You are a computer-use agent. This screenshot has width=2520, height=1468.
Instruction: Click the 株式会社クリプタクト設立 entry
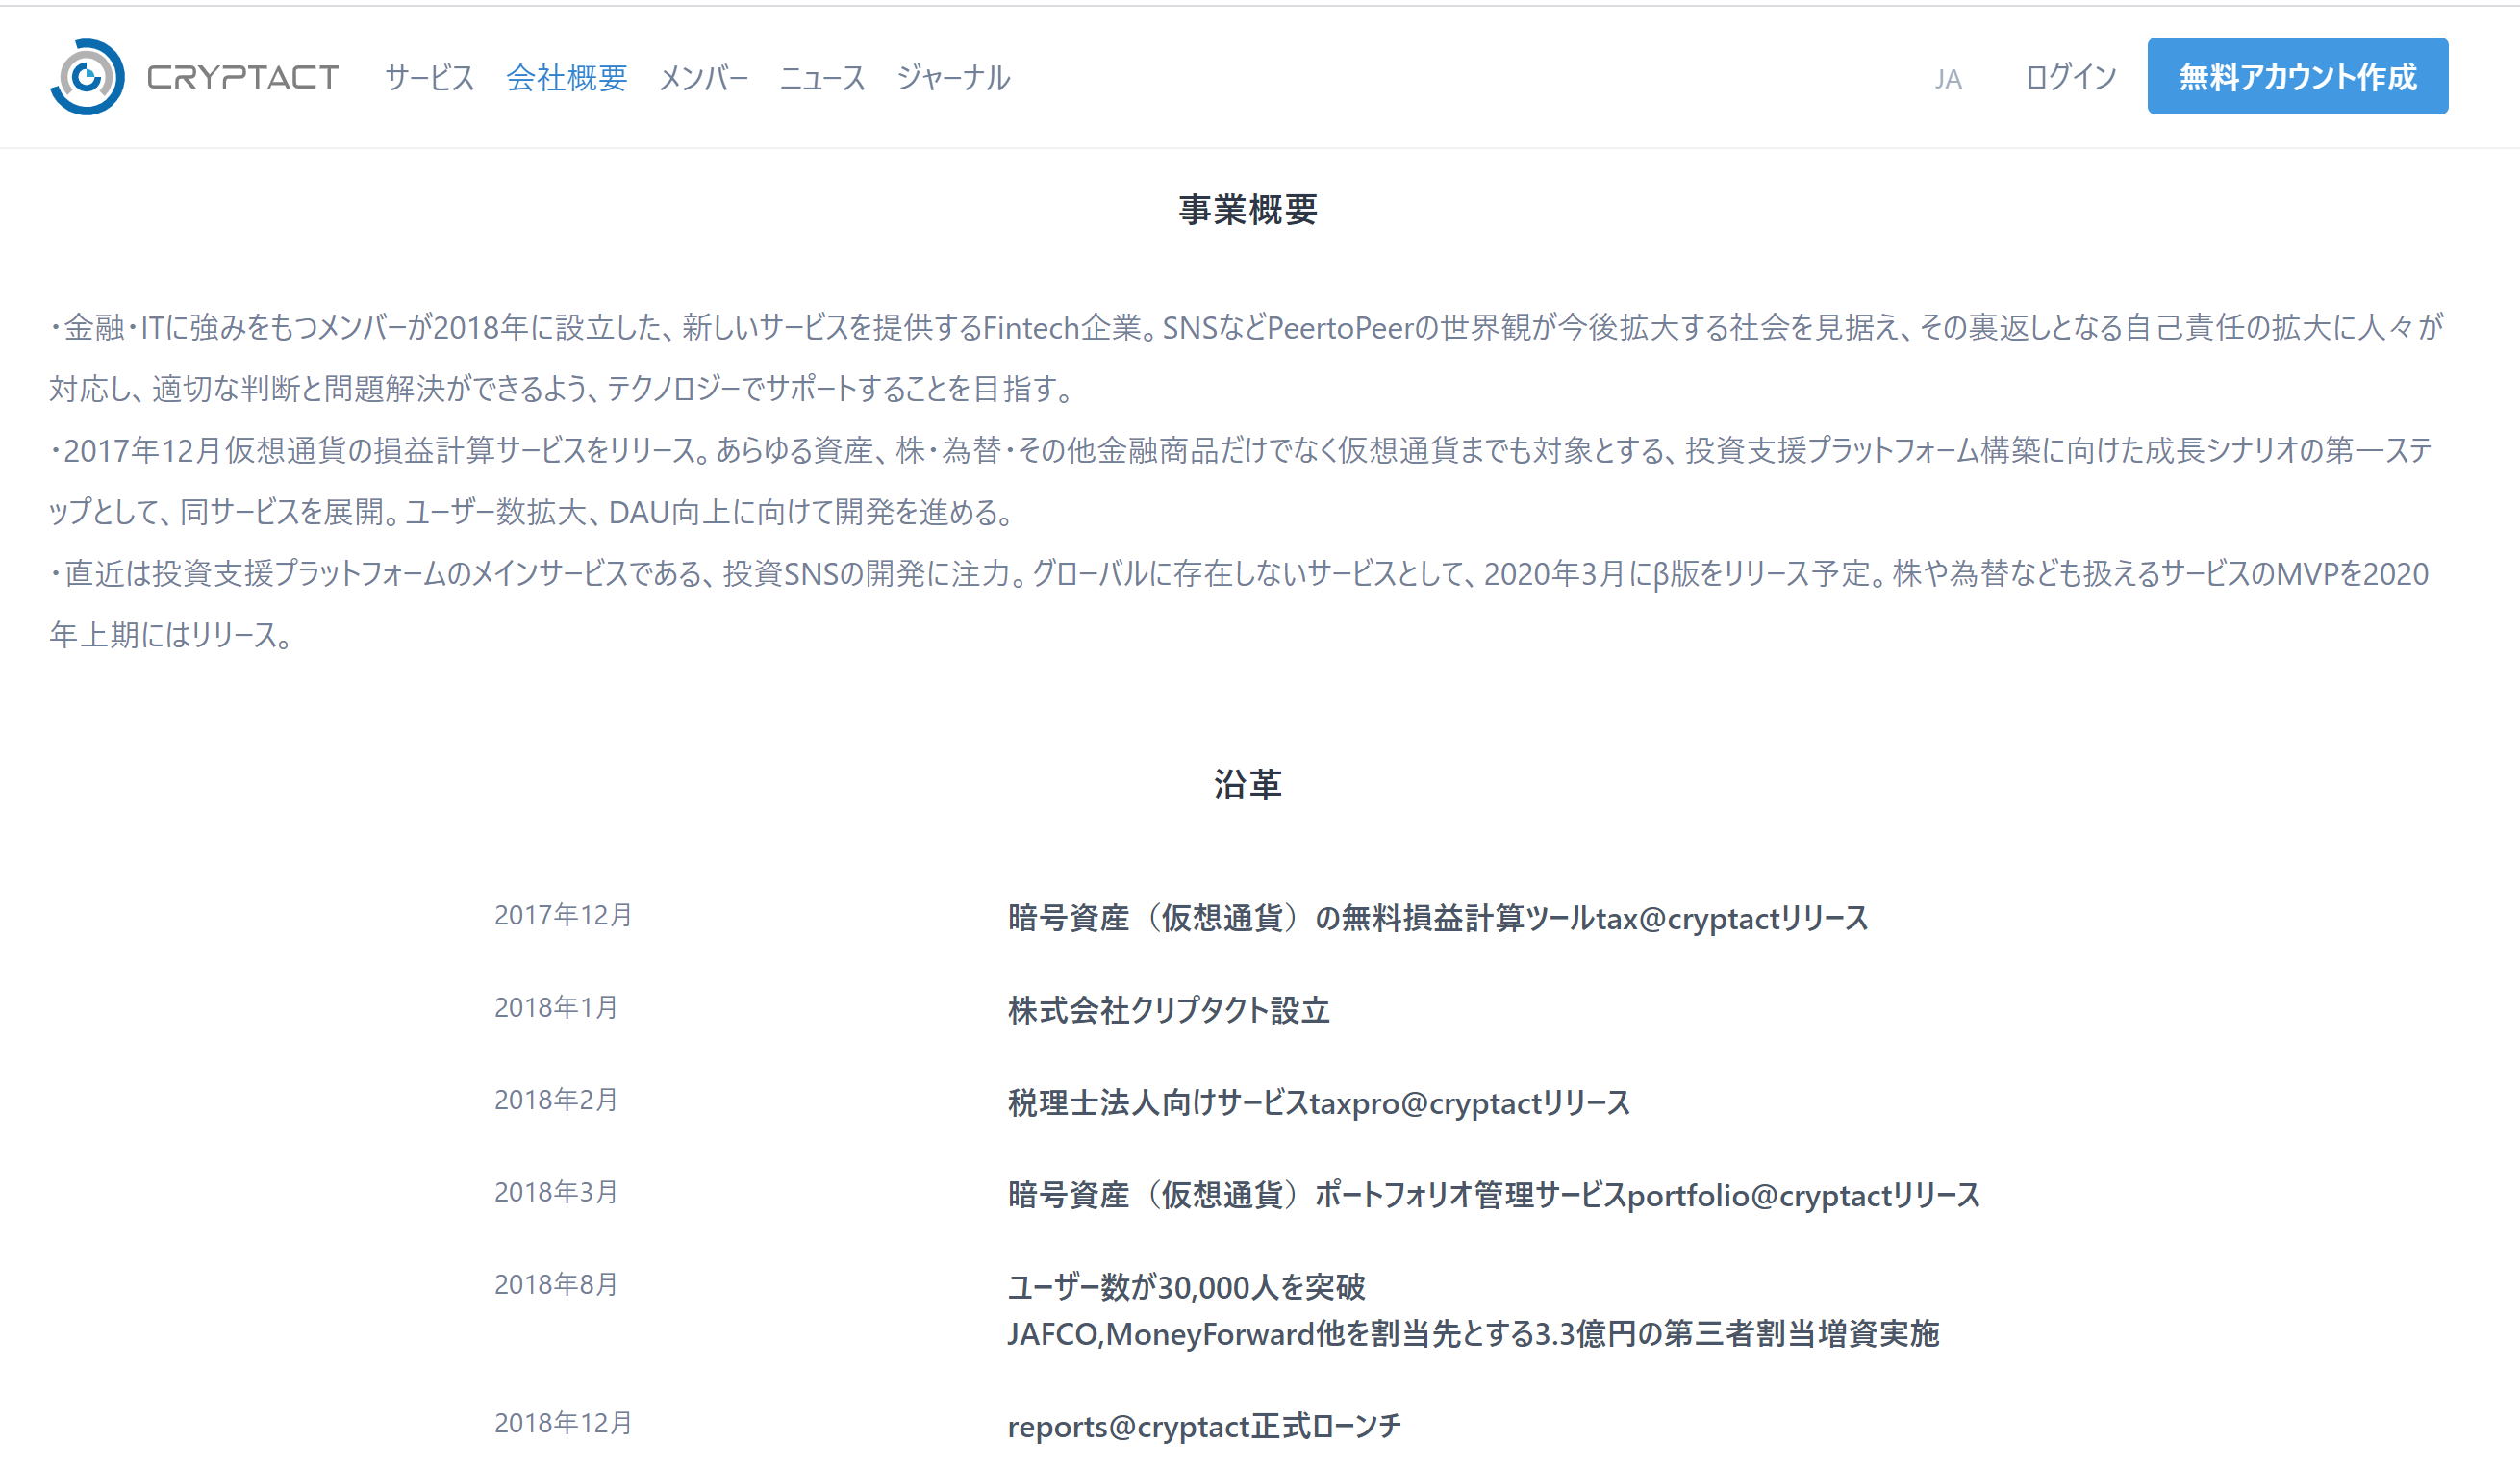point(1168,1010)
